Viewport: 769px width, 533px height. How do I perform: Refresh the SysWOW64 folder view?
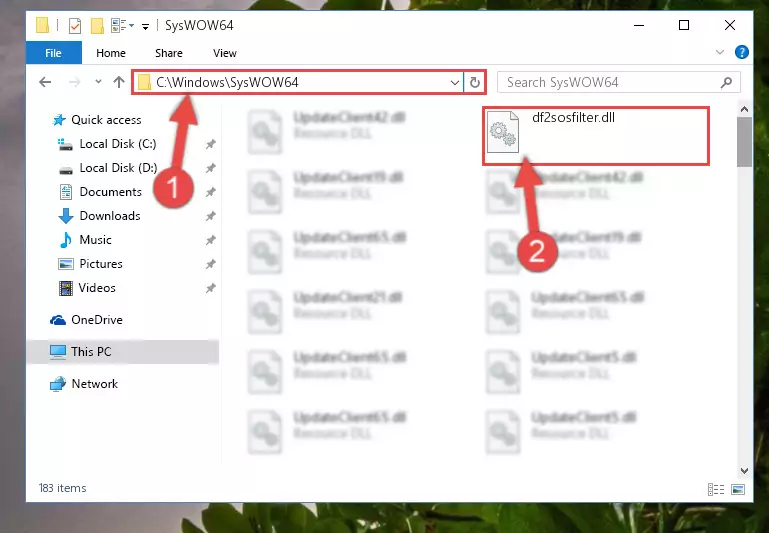click(x=475, y=82)
